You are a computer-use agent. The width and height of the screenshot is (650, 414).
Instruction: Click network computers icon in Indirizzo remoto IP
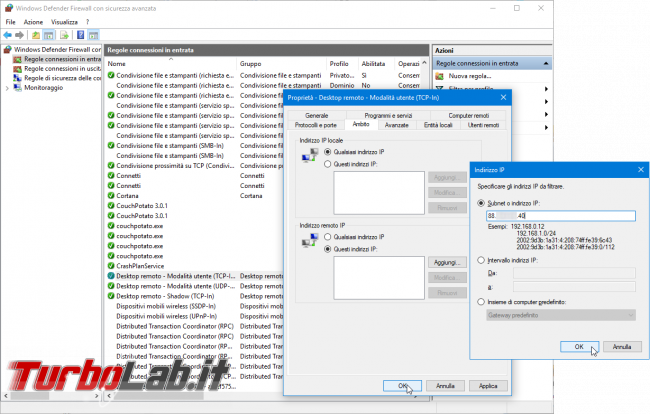(310, 240)
